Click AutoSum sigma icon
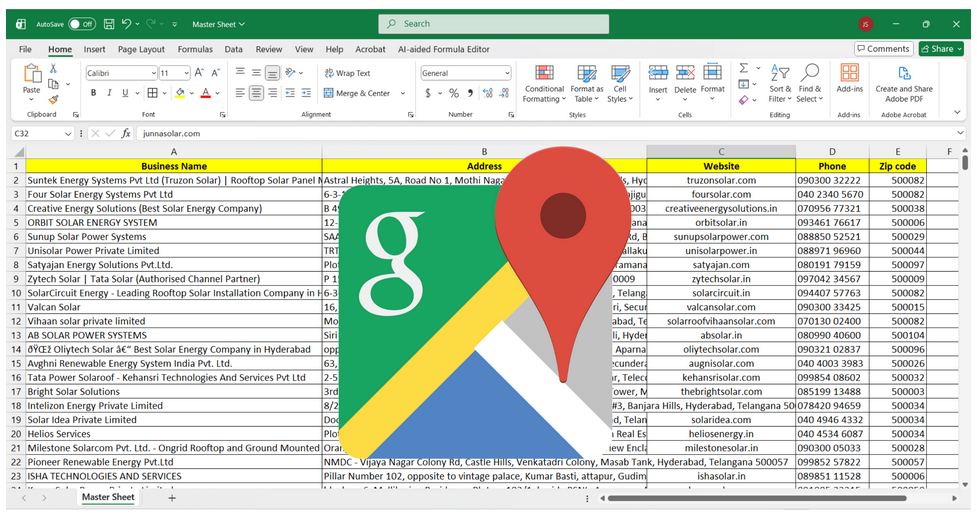The image size is (977, 520). [744, 68]
